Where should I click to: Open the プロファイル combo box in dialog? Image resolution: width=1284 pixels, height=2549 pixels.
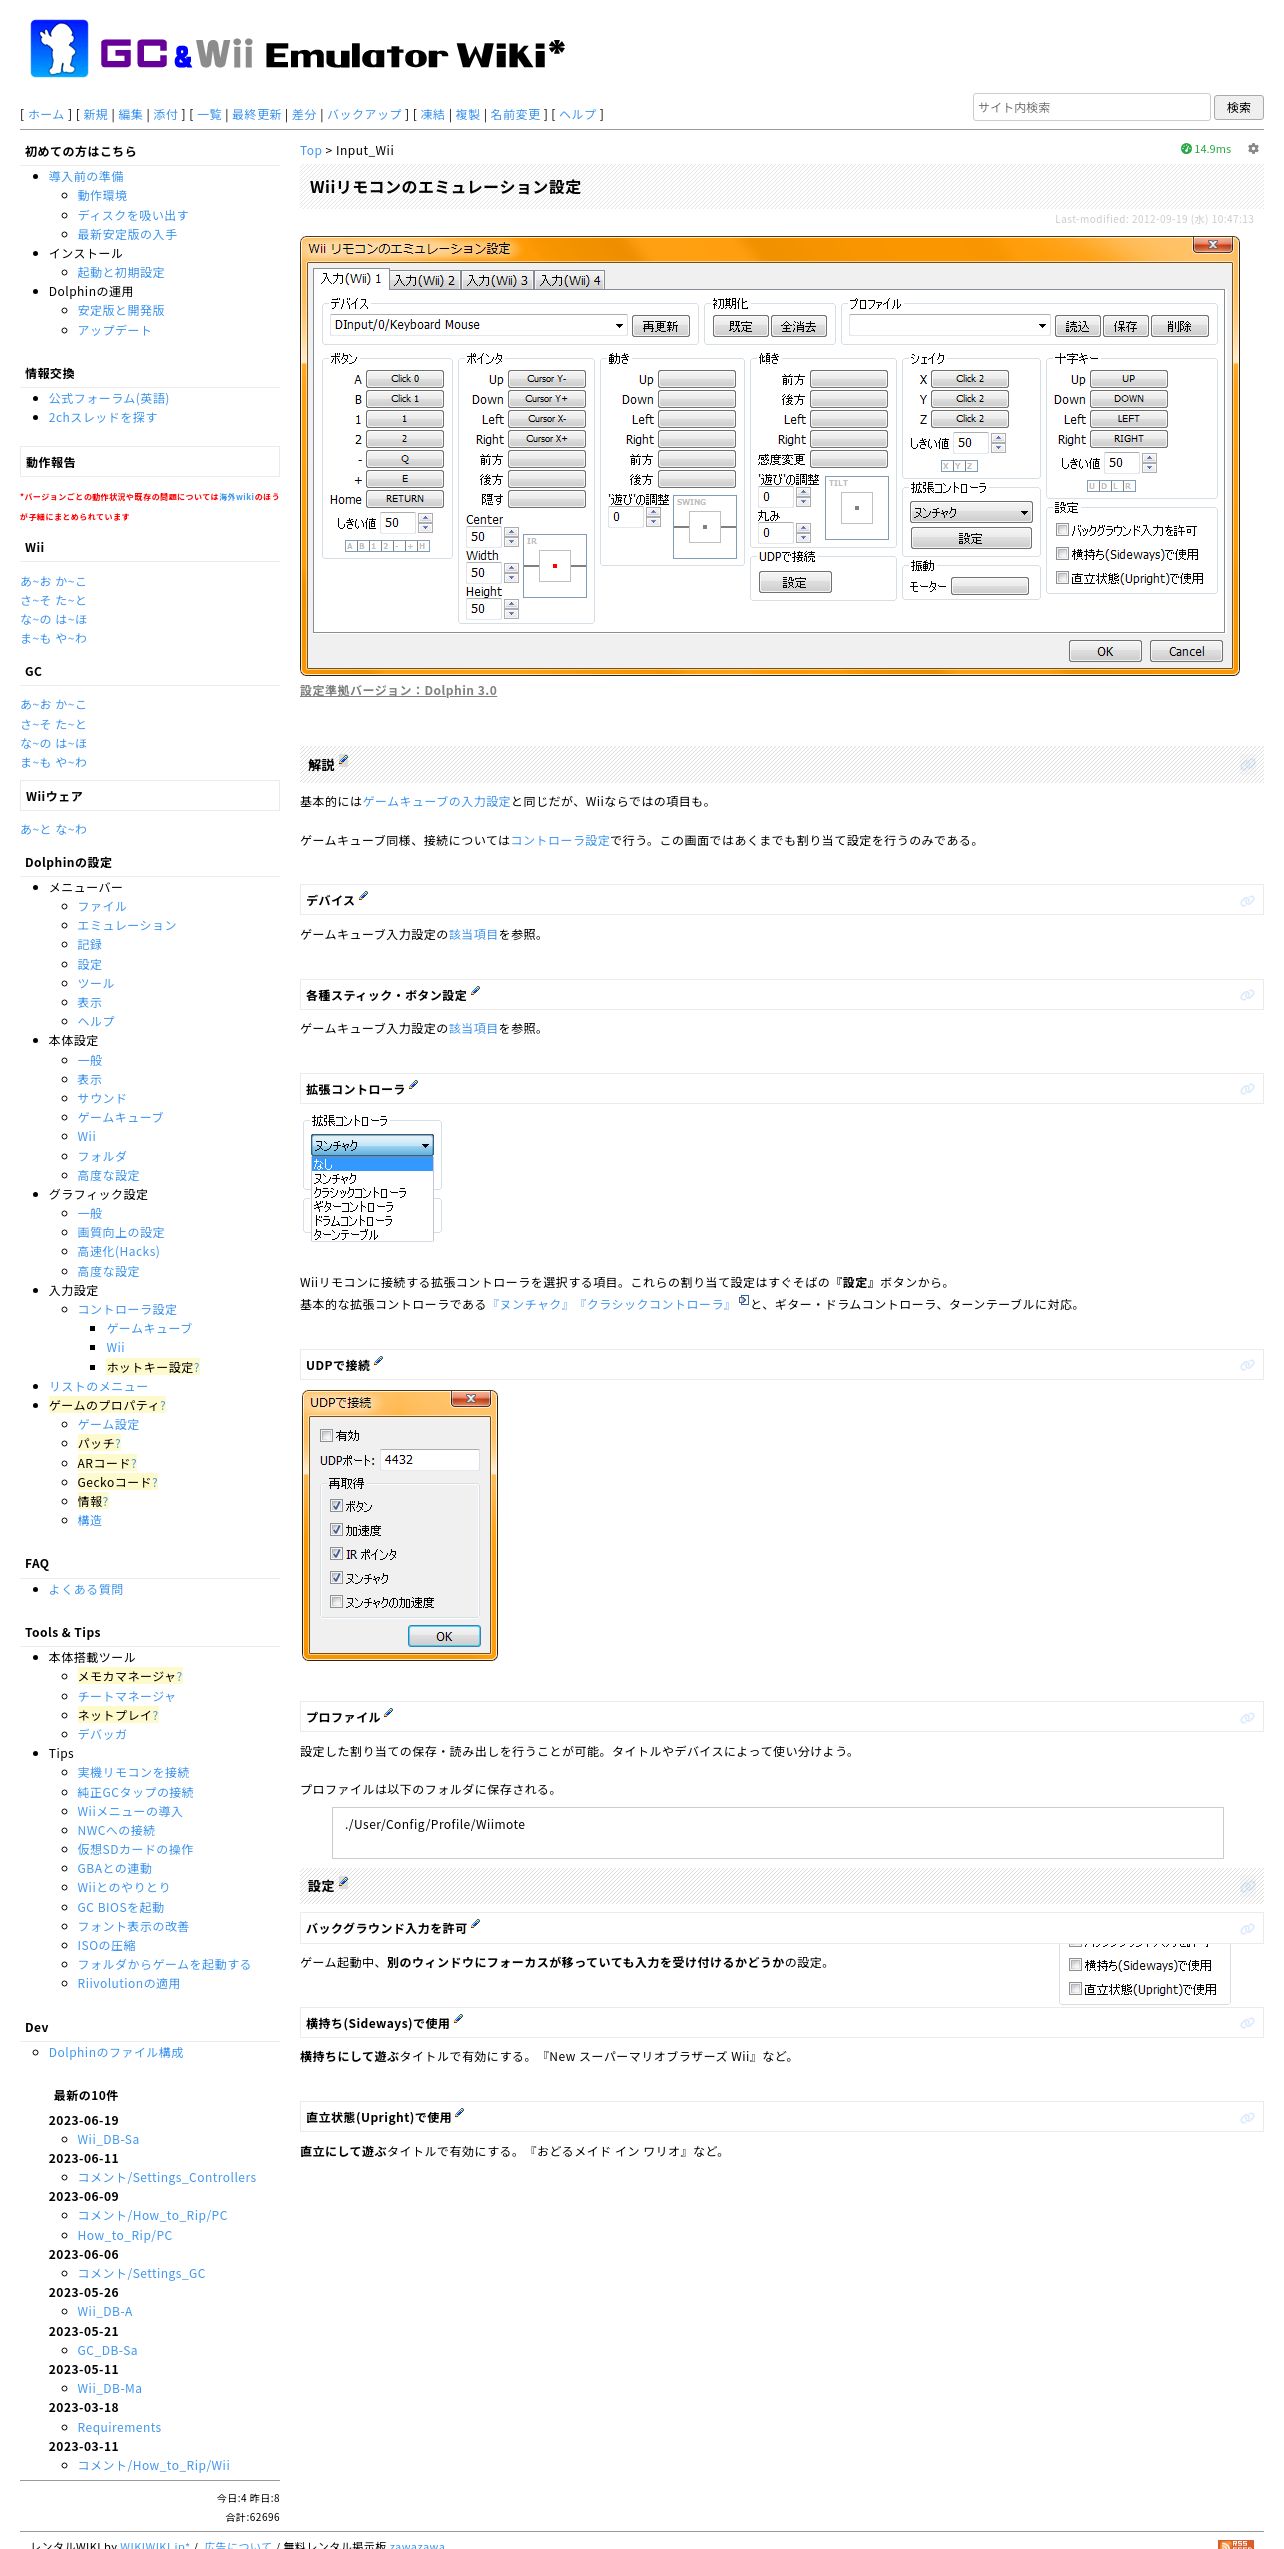coord(949,325)
